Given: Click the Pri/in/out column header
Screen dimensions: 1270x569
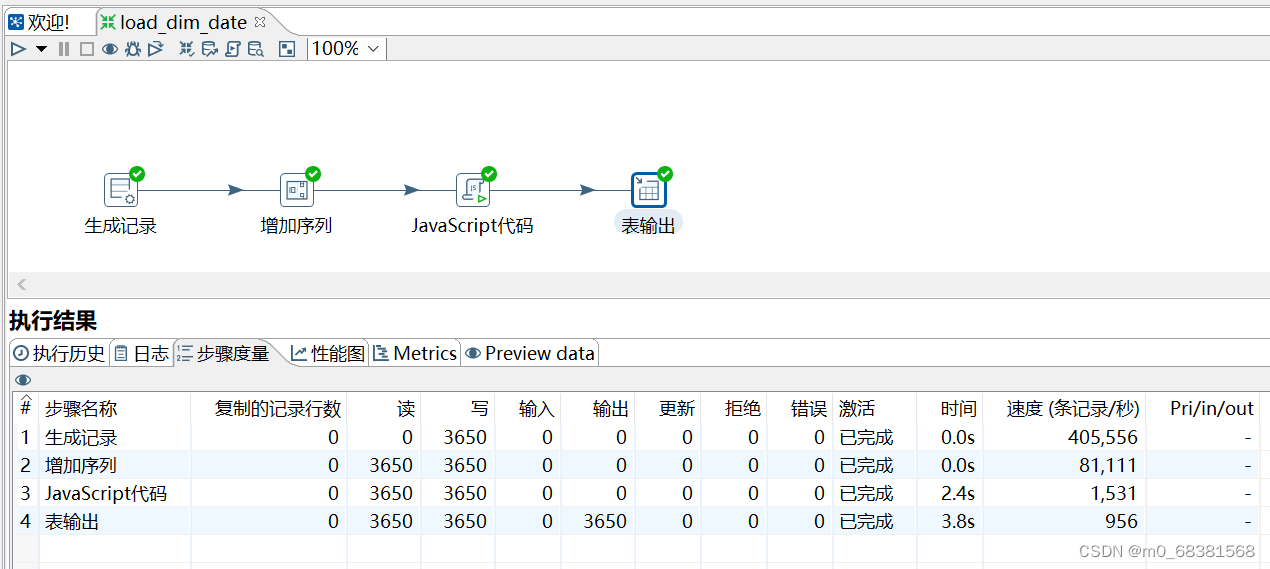Looking at the screenshot, I should click(x=1201, y=409).
